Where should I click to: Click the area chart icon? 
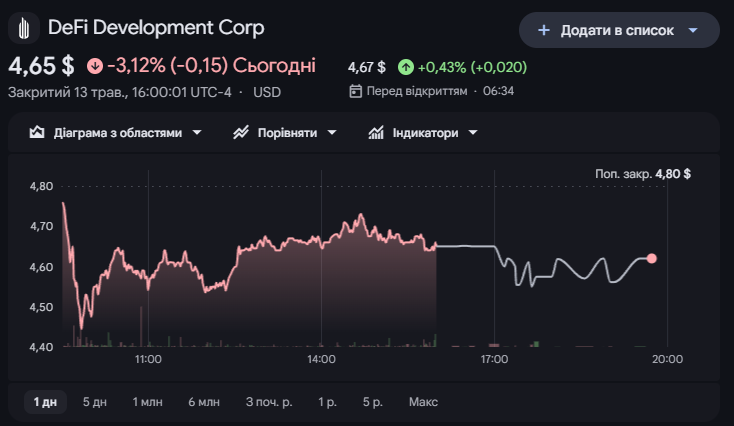[37, 132]
